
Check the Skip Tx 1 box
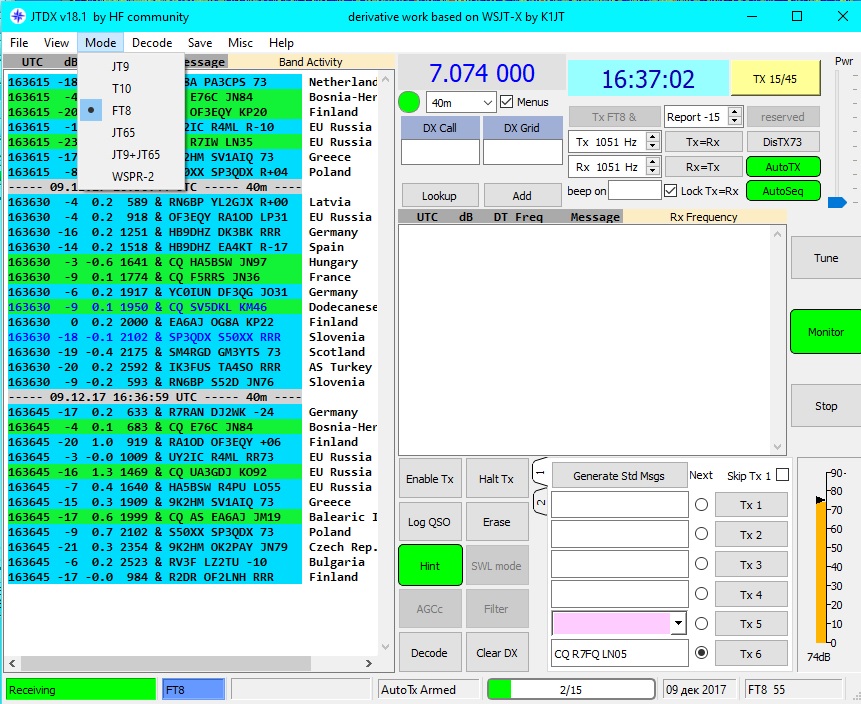pyautogui.click(x=782, y=475)
